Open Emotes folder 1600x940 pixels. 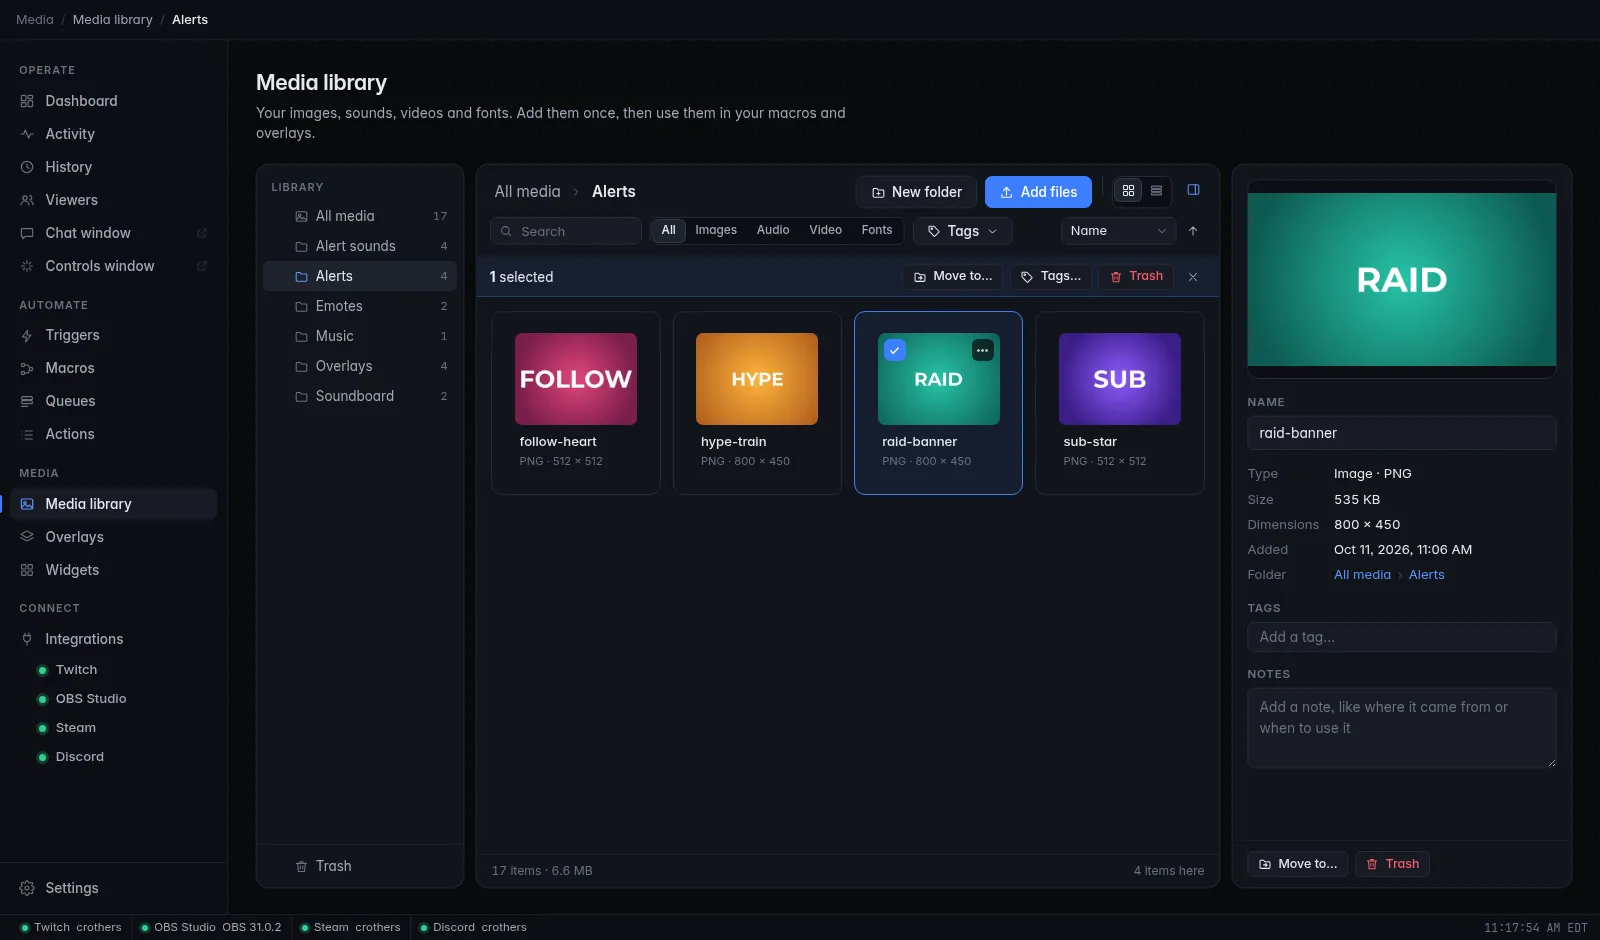click(360, 306)
